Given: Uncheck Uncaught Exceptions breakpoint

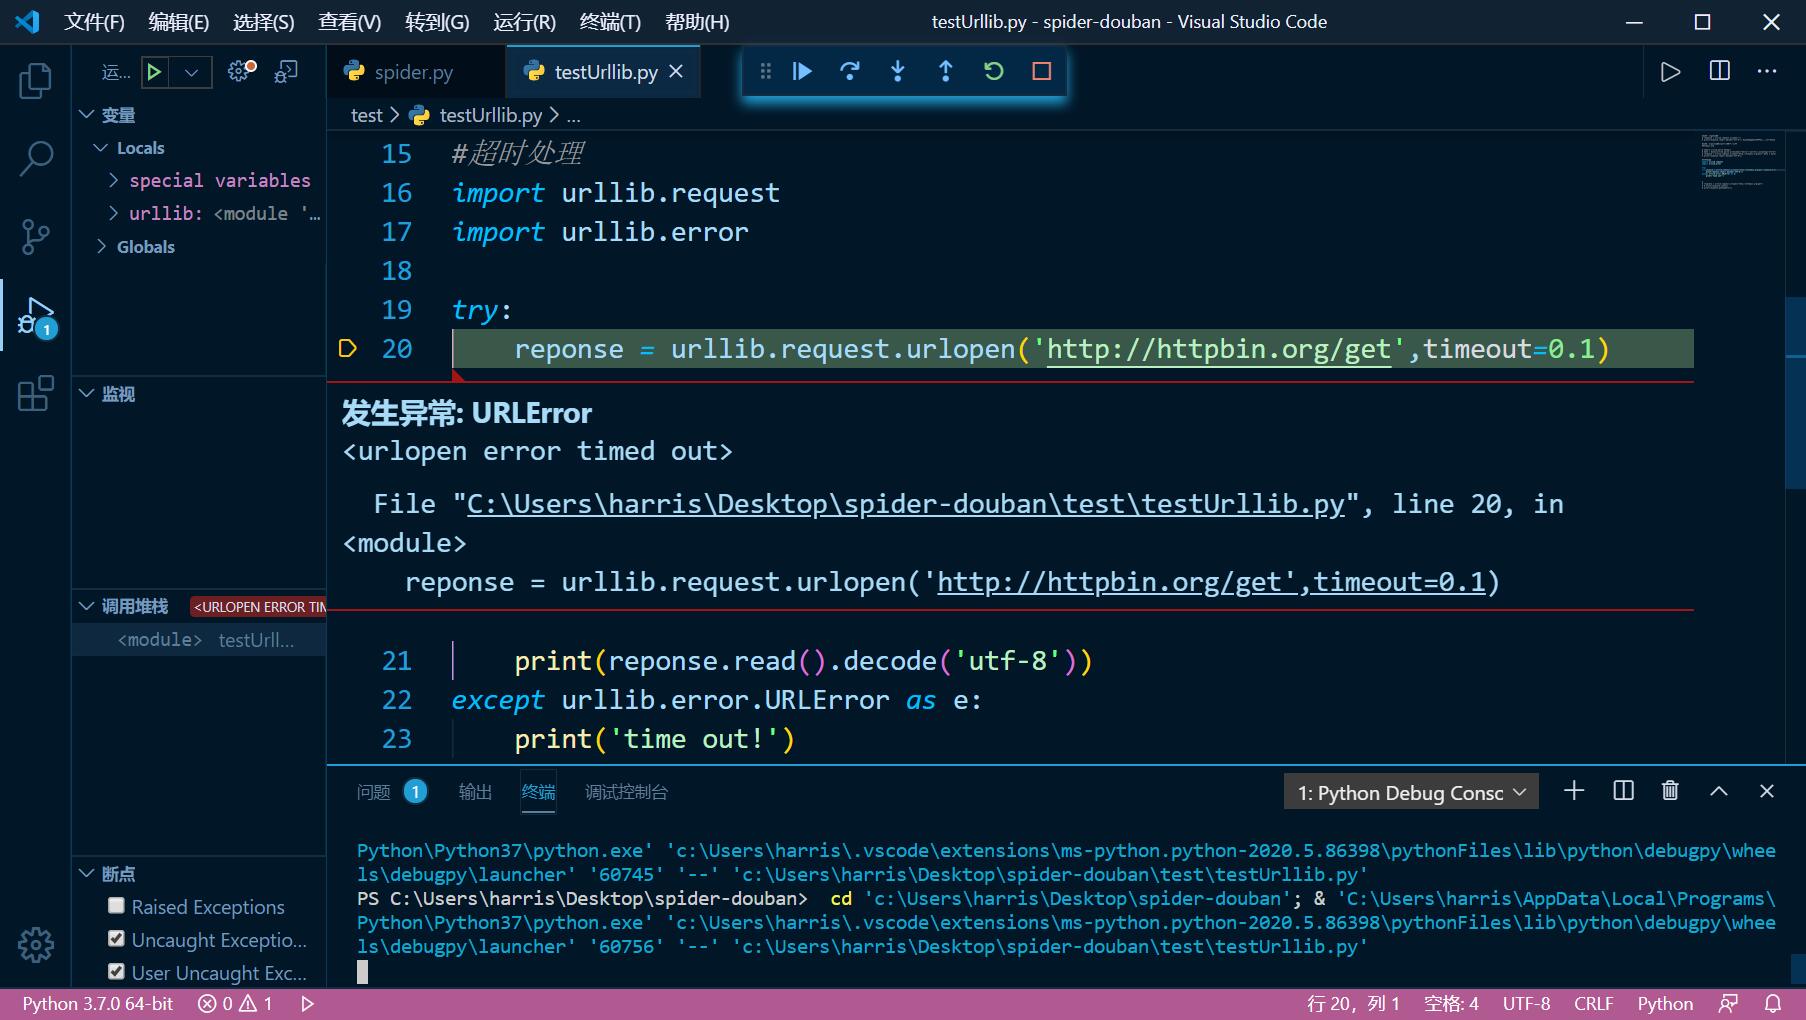Looking at the screenshot, I should click(116, 939).
